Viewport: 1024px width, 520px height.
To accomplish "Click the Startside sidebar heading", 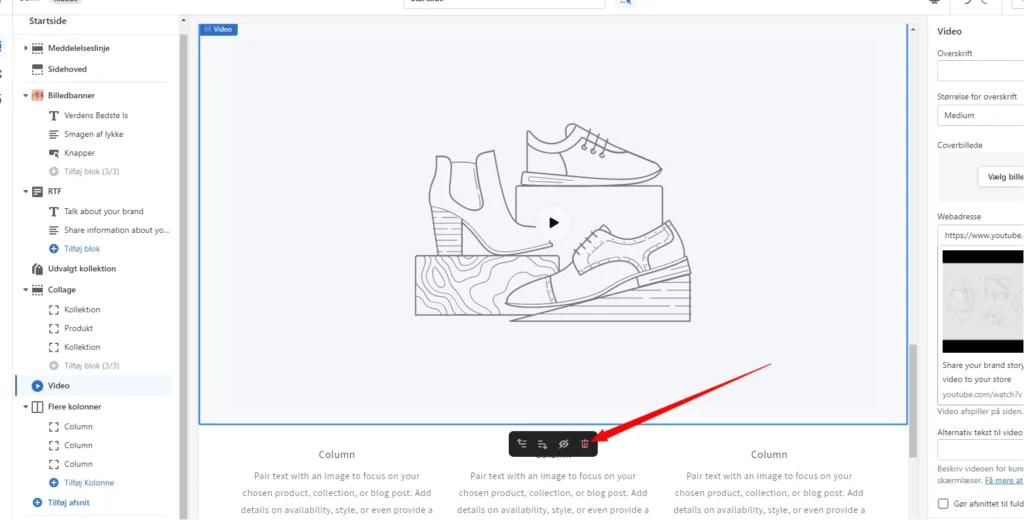I will (x=48, y=21).
